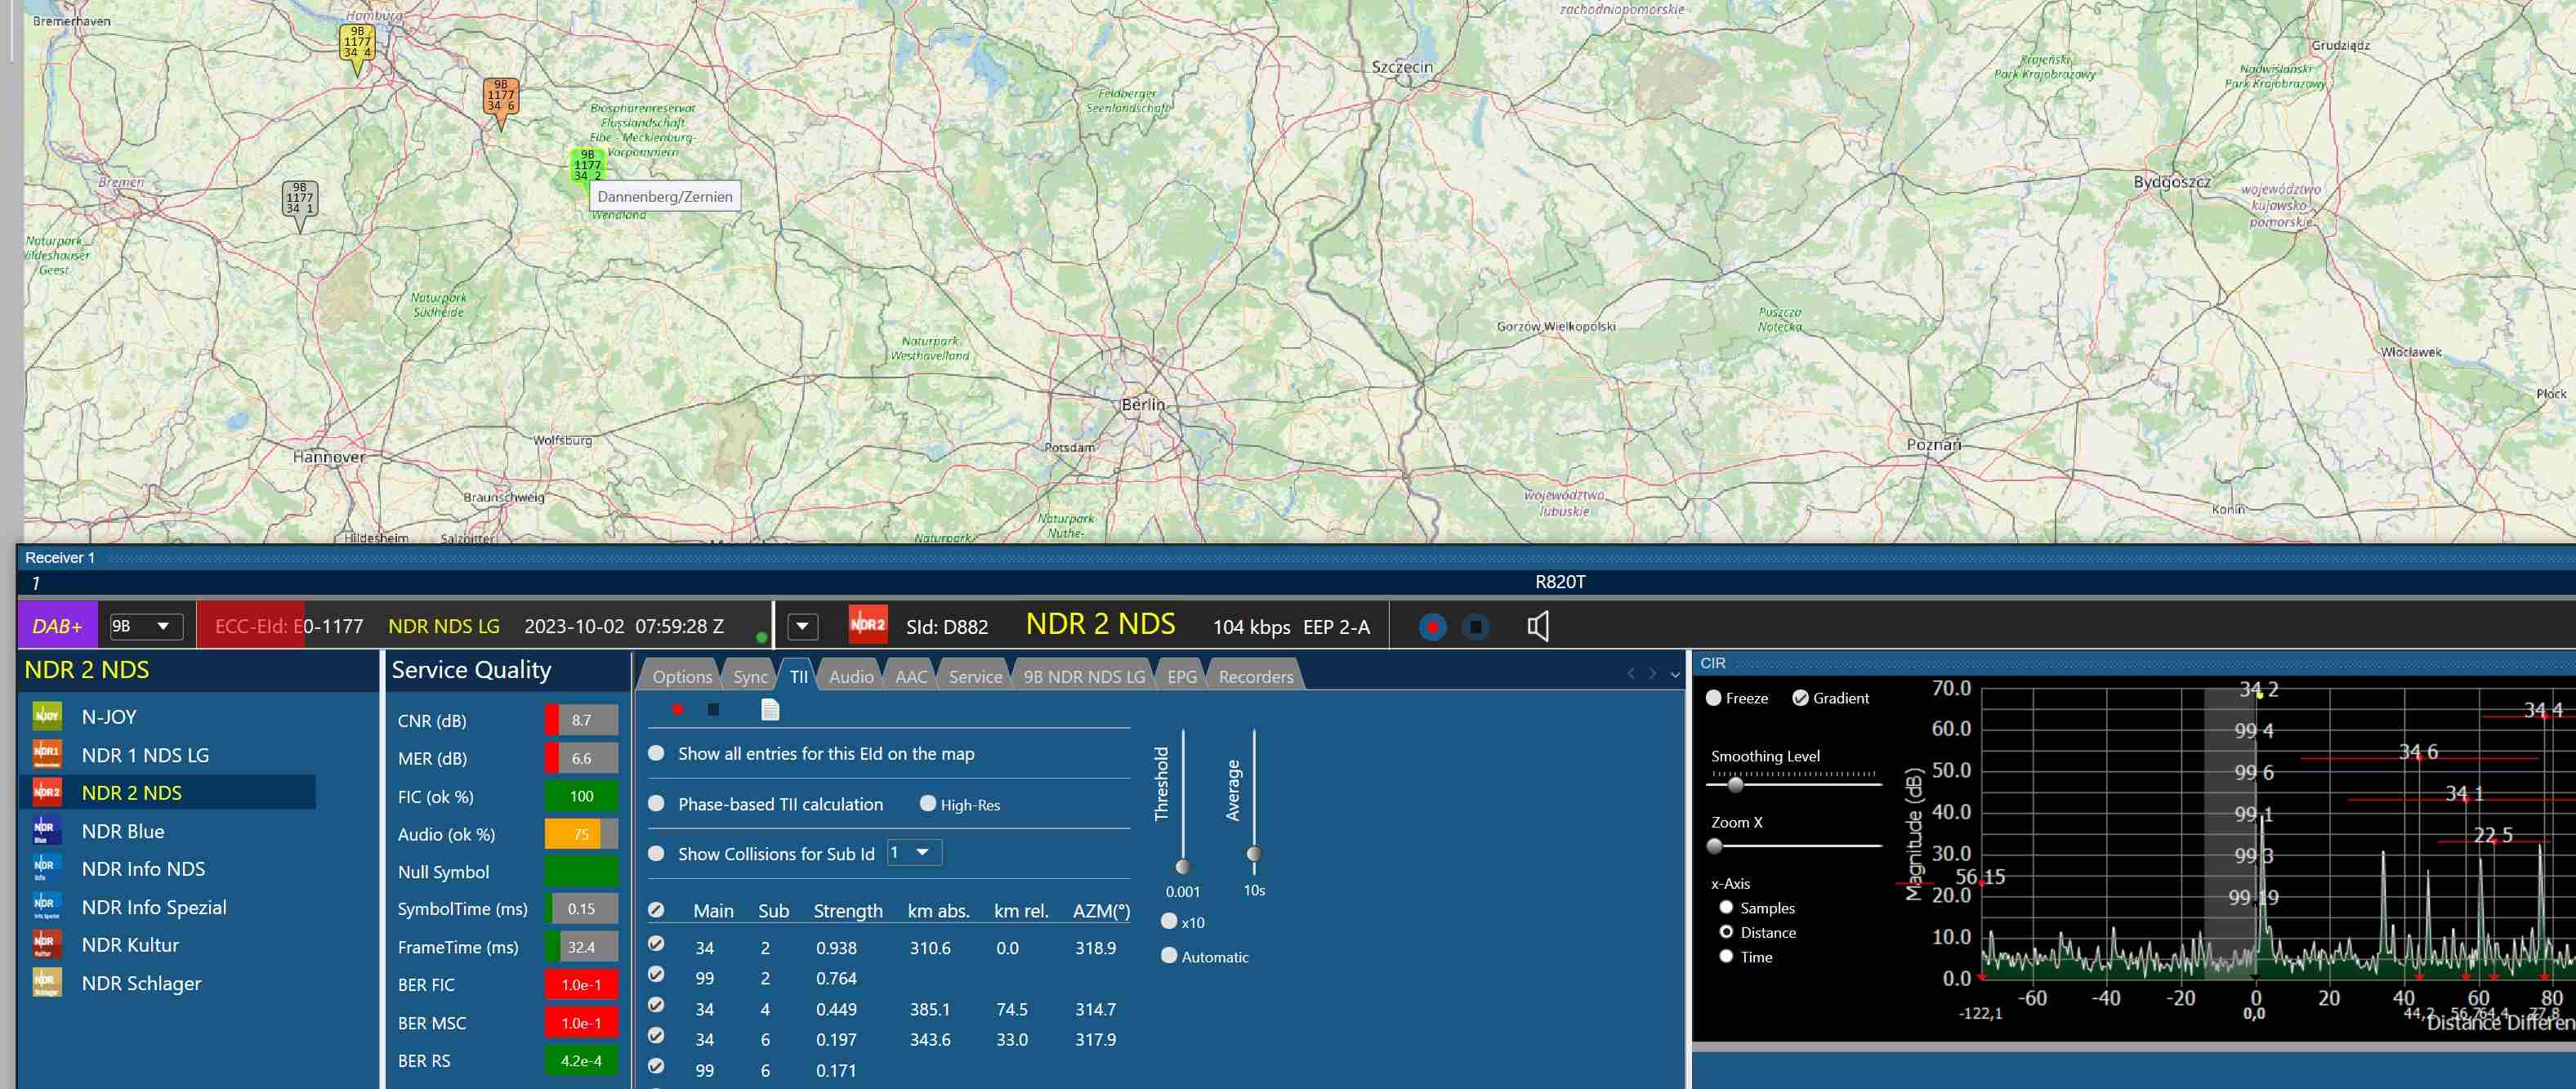Switch to the Options tab
The image size is (2576, 1089).
pyautogui.click(x=682, y=676)
